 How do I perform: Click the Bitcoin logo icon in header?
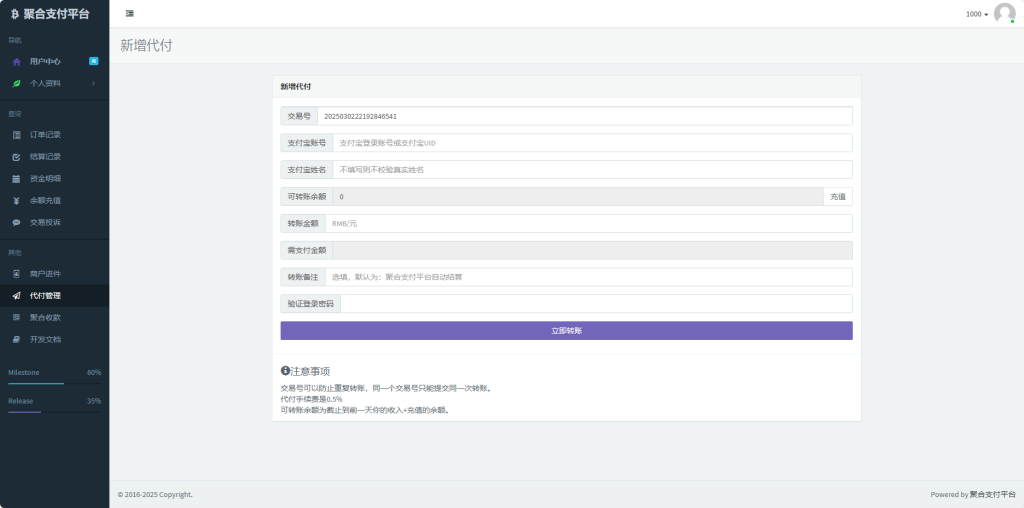(15, 14)
